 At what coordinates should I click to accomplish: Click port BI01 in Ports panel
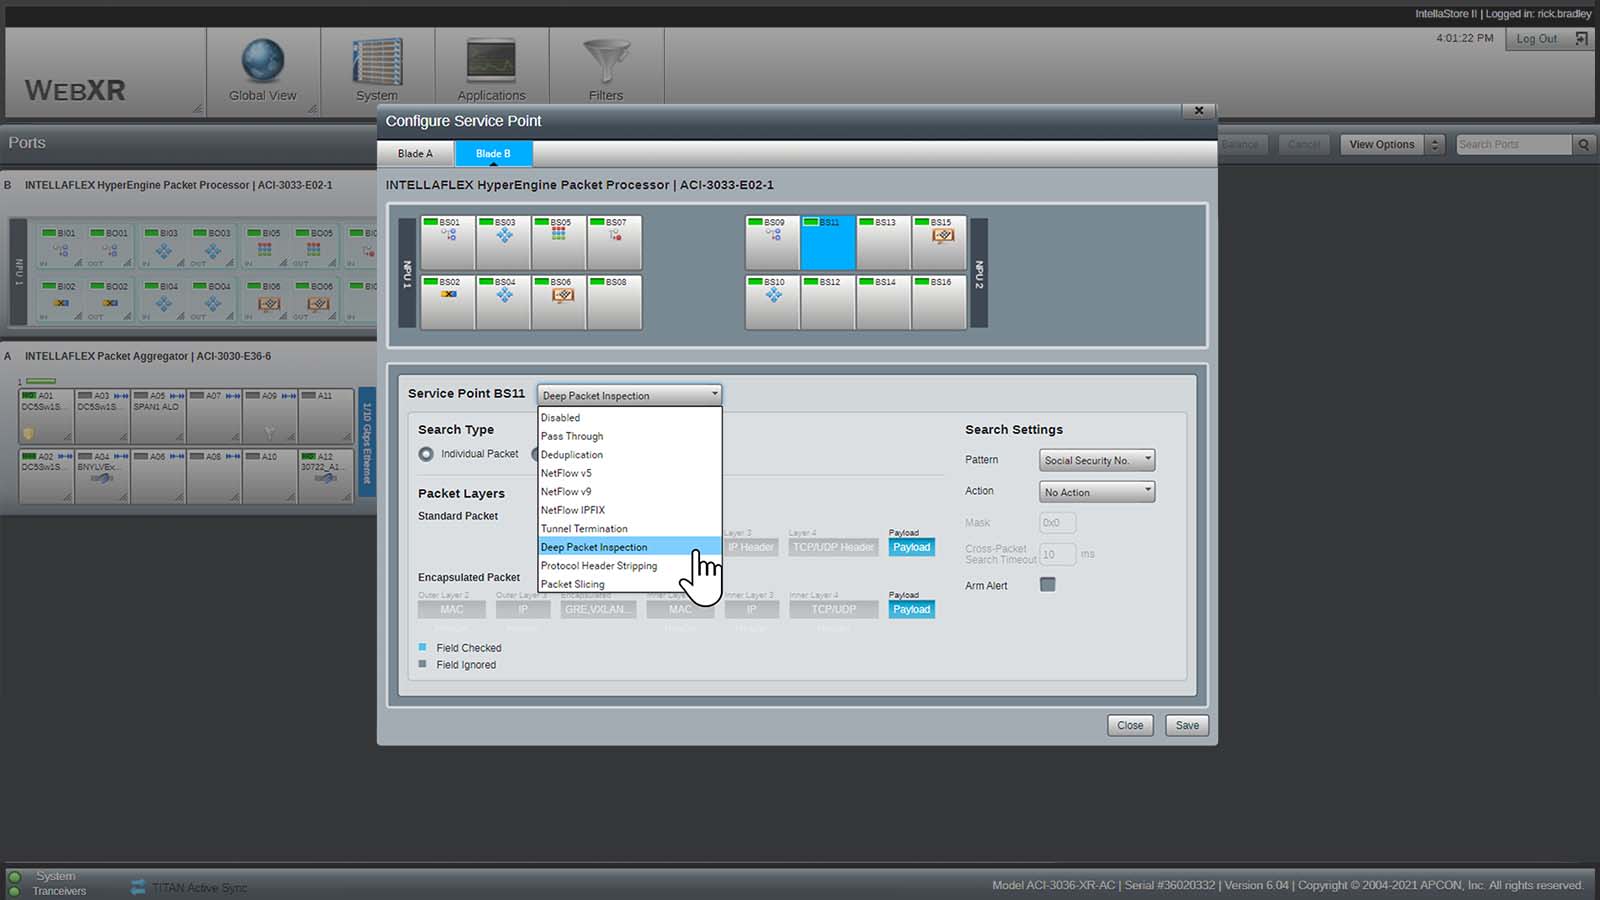pyautogui.click(x=59, y=246)
